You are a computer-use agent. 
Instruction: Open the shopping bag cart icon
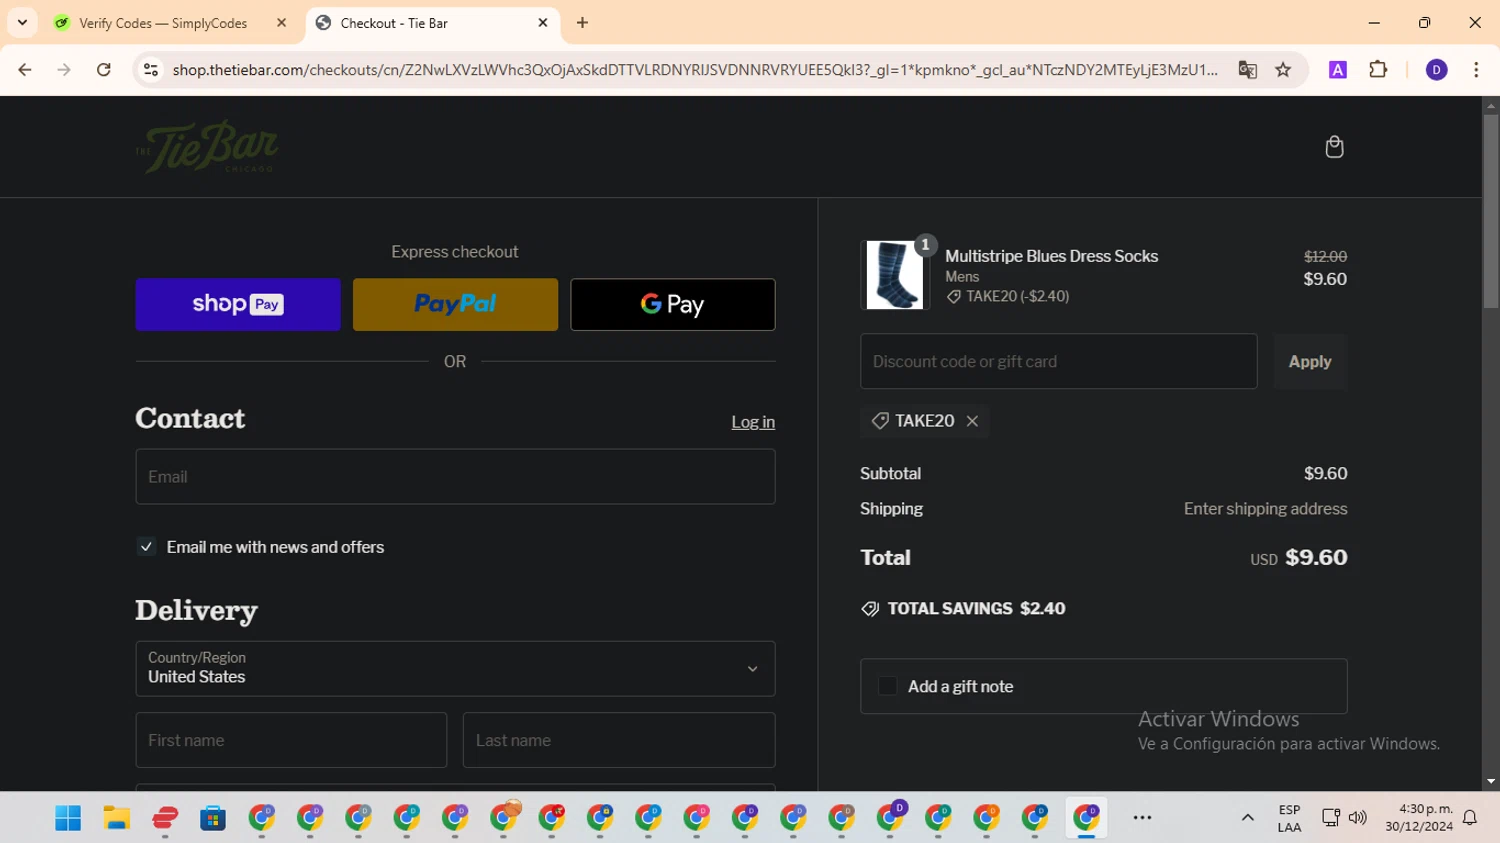click(x=1334, y=147)
